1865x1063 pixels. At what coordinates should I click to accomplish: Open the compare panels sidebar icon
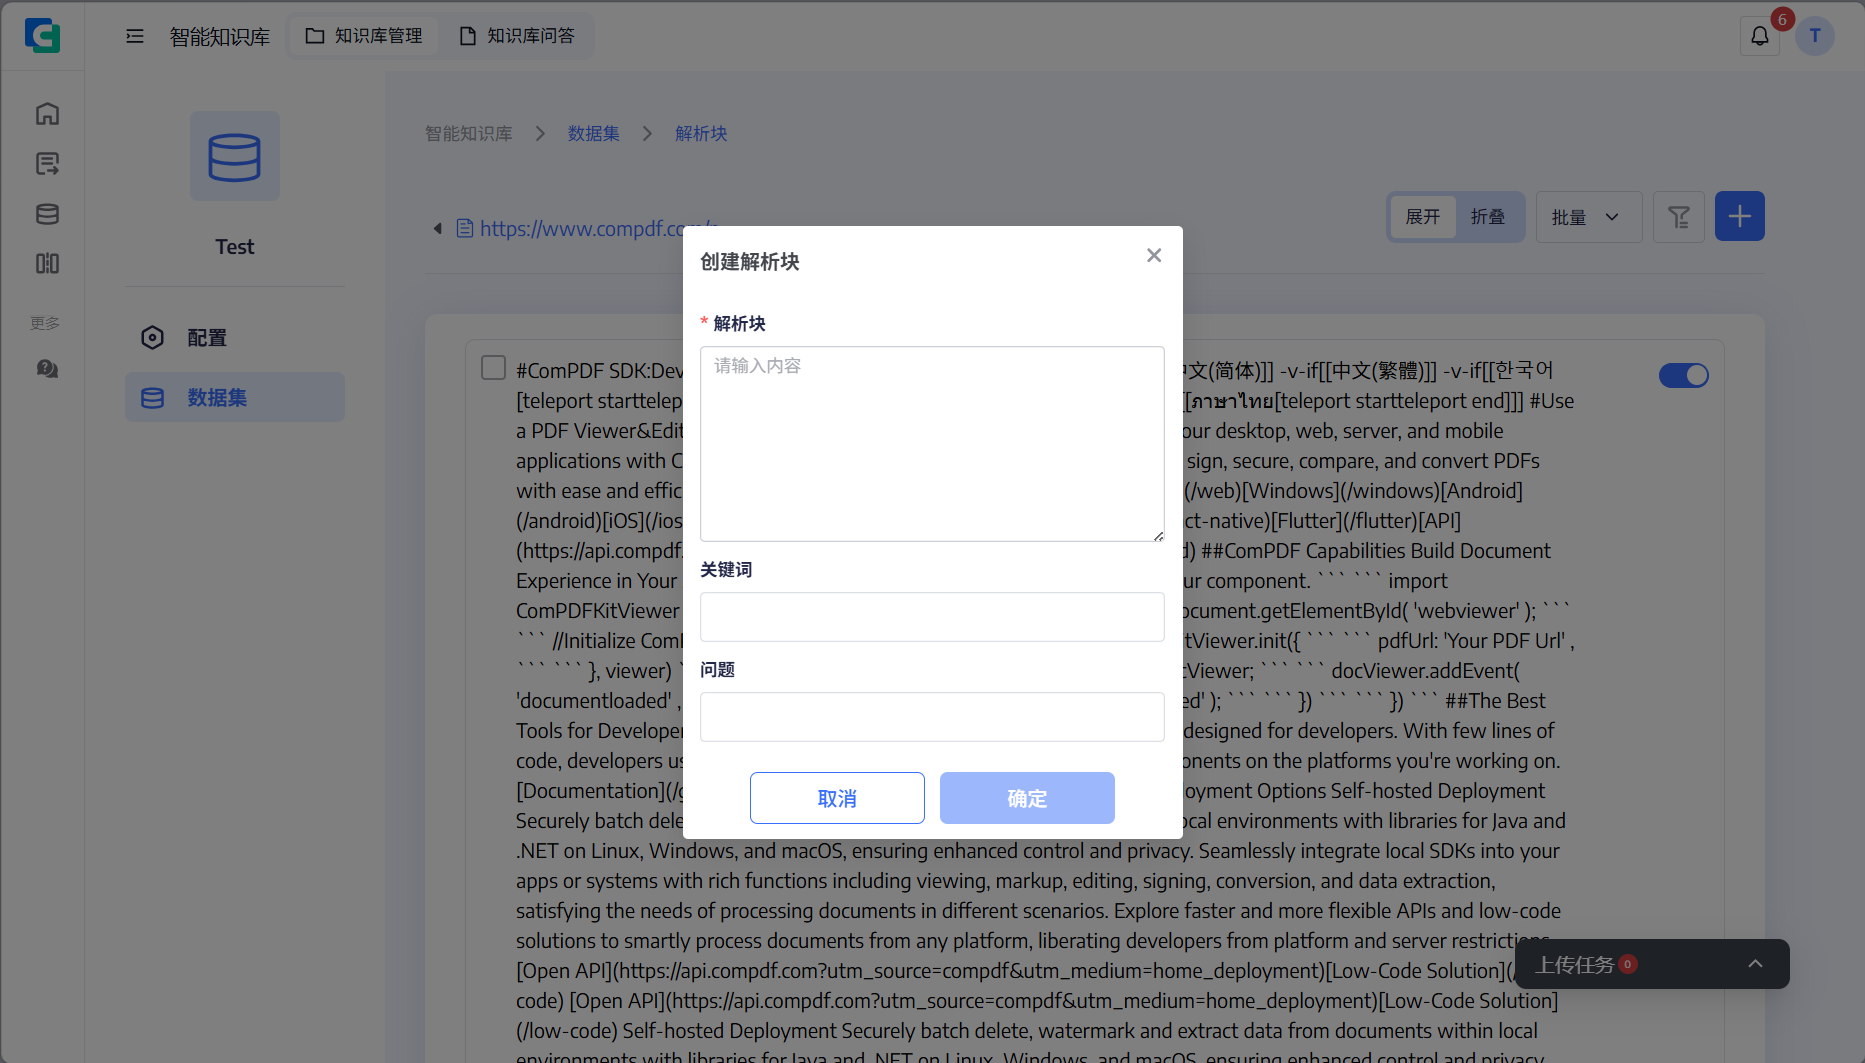[47, 264]
